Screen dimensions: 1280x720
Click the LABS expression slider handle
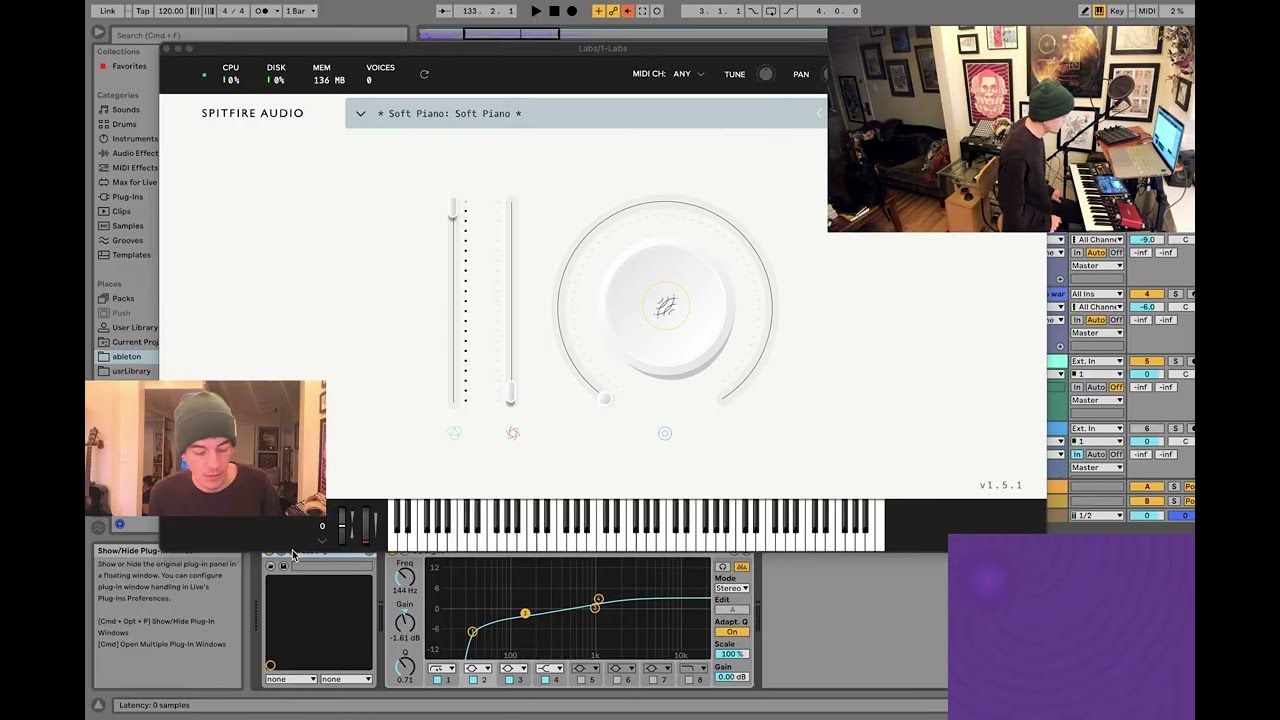453,209
